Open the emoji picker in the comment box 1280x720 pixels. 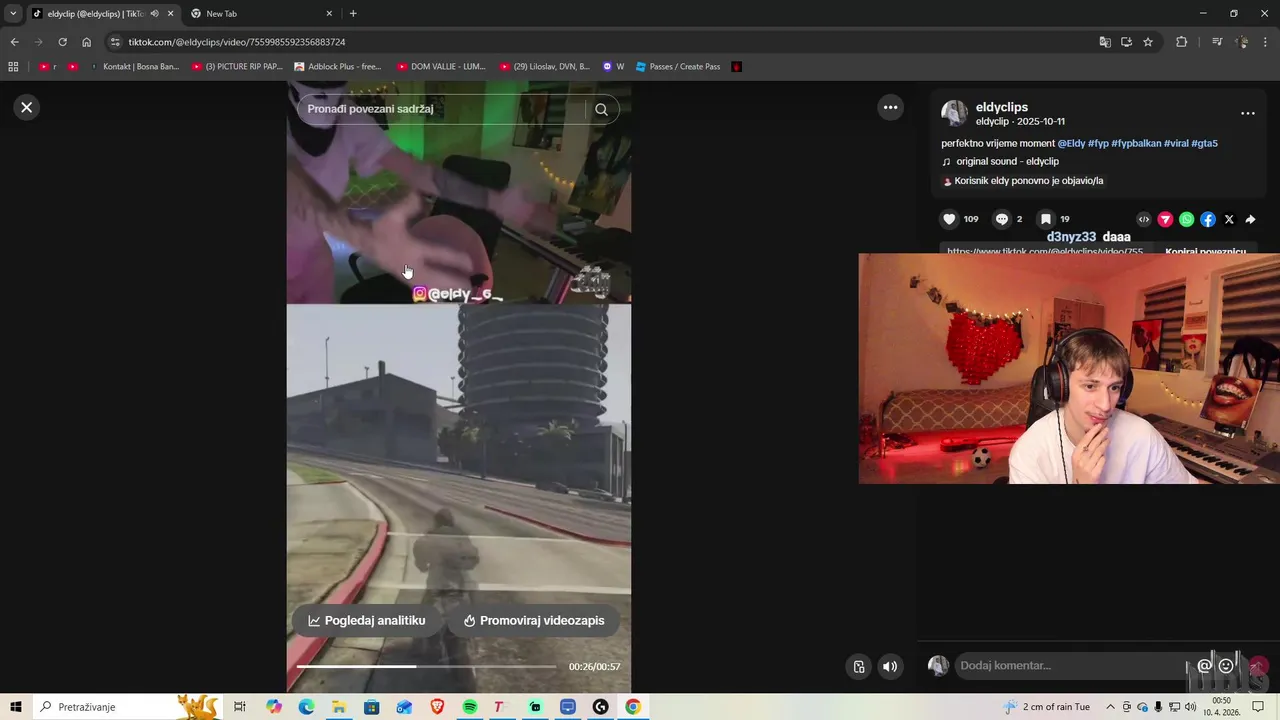pyautogui.click(x=1226, y=666)
